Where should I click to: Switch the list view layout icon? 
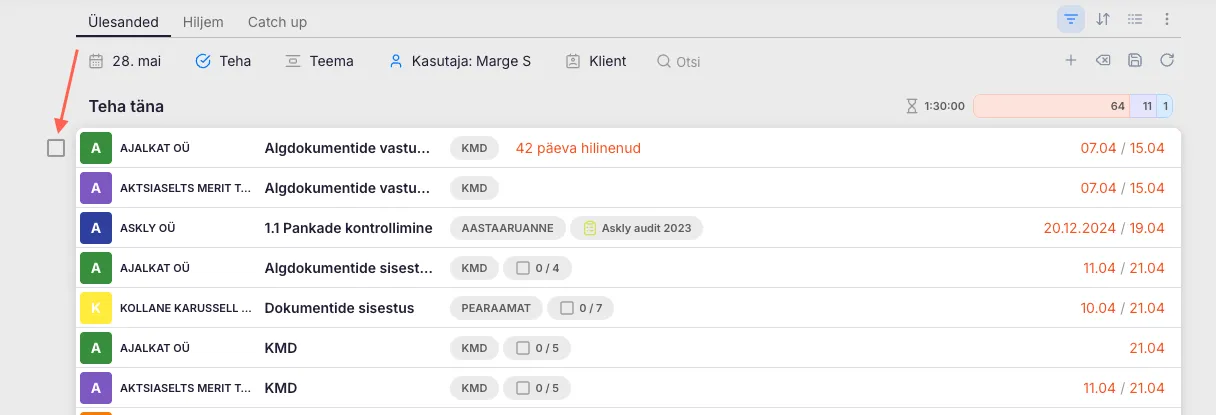(x=1135, y=19)
